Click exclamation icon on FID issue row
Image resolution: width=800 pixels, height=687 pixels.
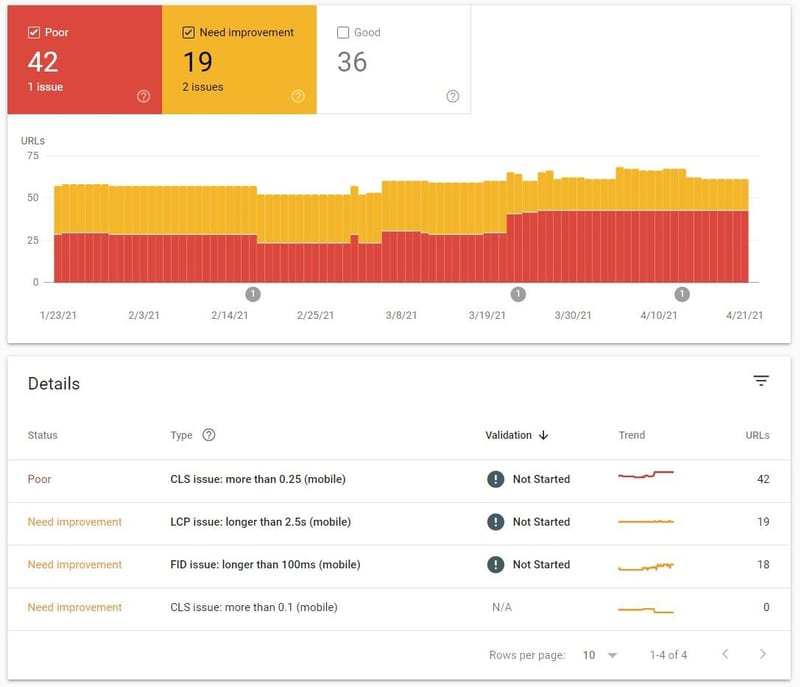(x=495, y=565)
